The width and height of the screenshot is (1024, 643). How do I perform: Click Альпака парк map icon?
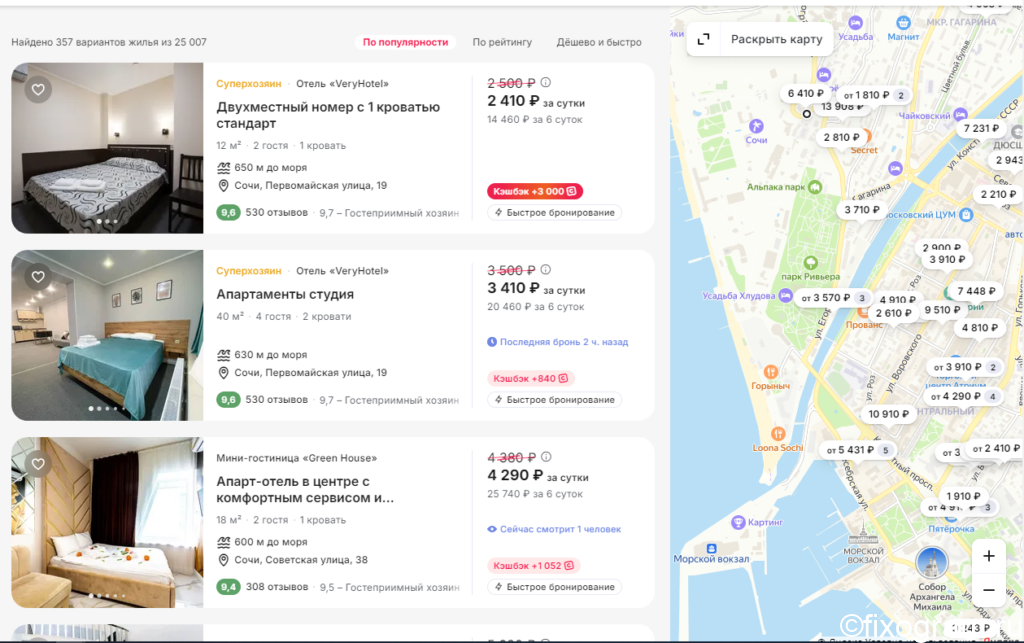point(815,187)
